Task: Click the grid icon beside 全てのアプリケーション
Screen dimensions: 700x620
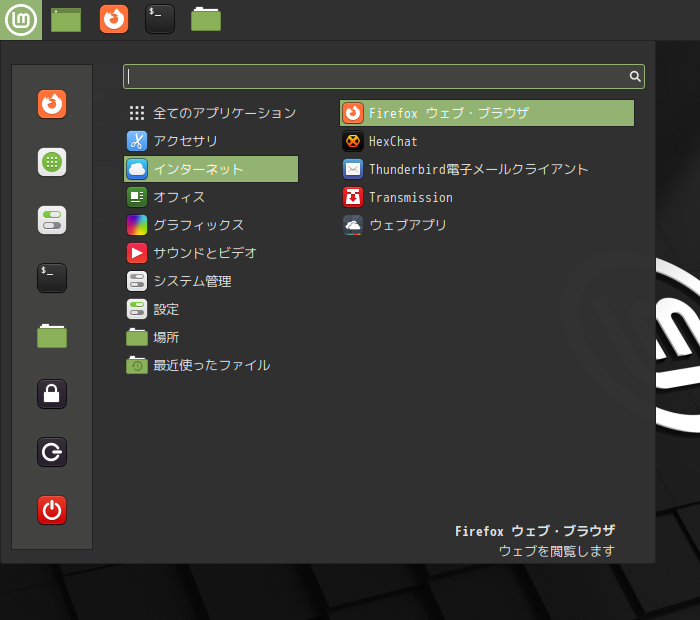Action: point(137,113)
